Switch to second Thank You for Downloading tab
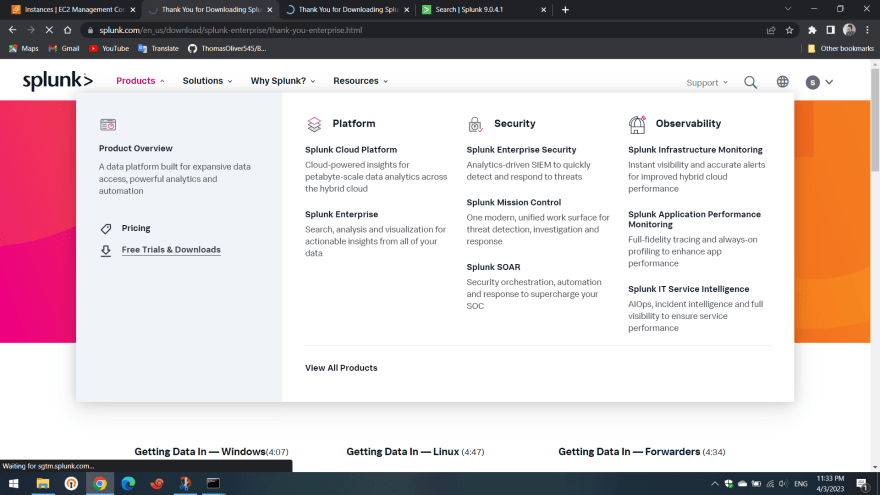Screen dimensions: 880x495 pos(347,10)
